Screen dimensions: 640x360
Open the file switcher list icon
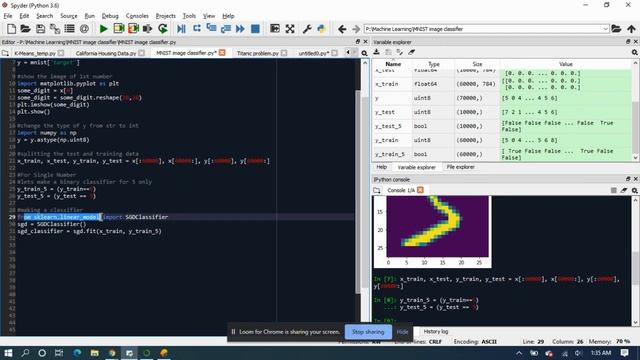pos(69,29)
